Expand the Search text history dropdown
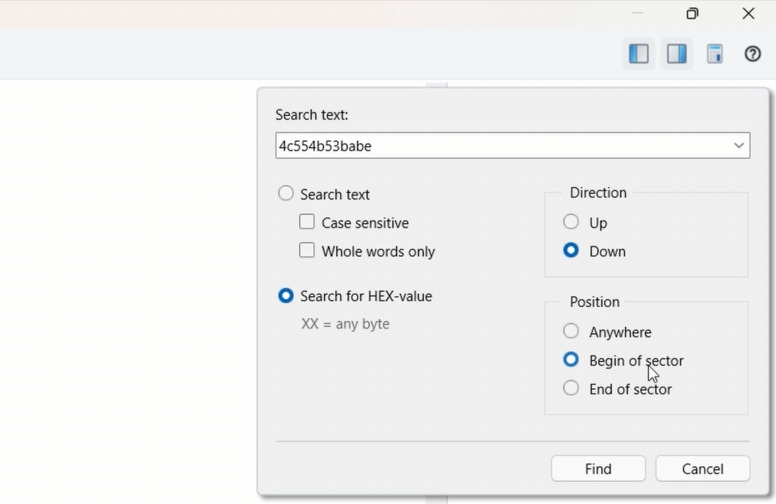Screen dimensions: 776x504 739,146
